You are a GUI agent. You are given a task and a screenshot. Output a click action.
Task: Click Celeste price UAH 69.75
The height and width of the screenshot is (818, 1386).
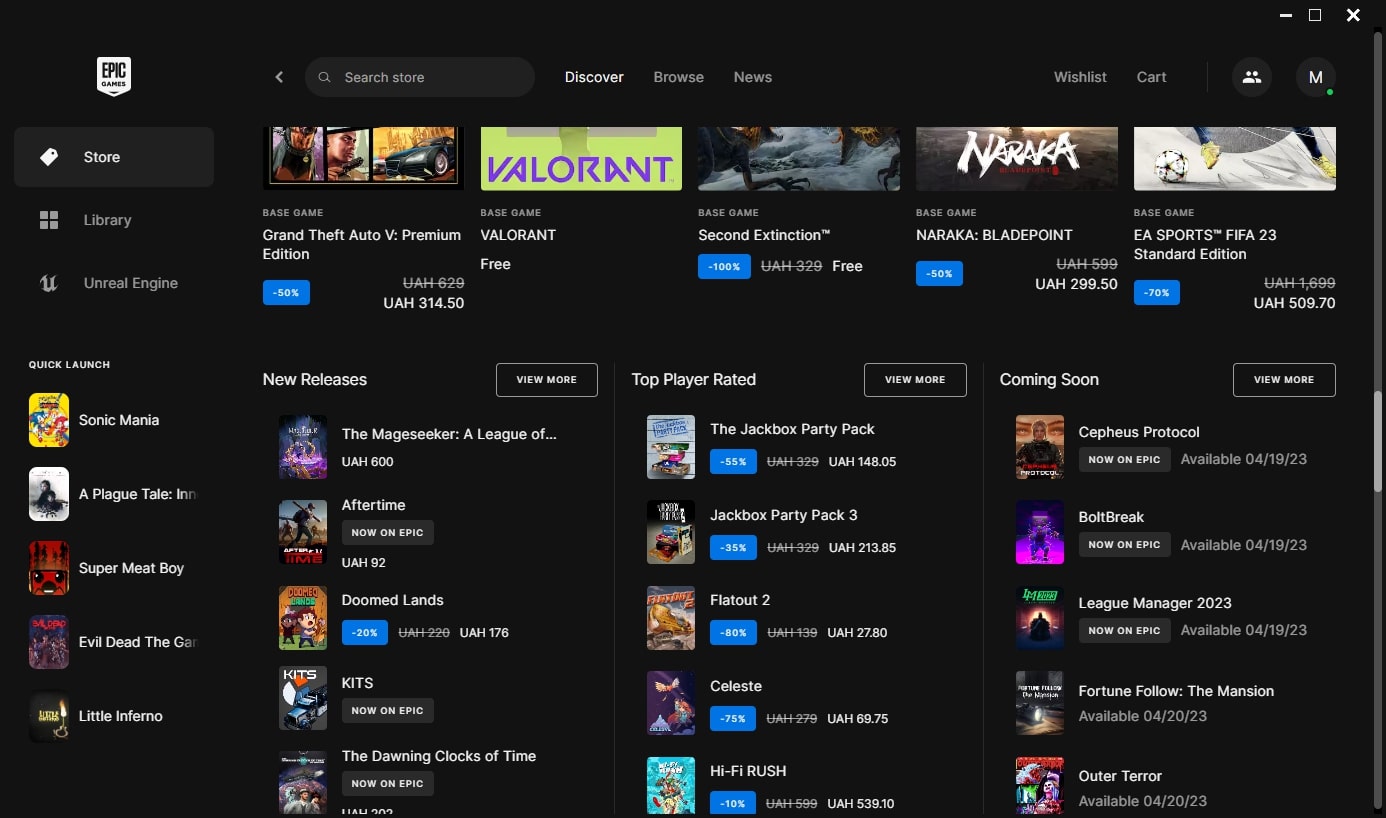click(858, 719)
